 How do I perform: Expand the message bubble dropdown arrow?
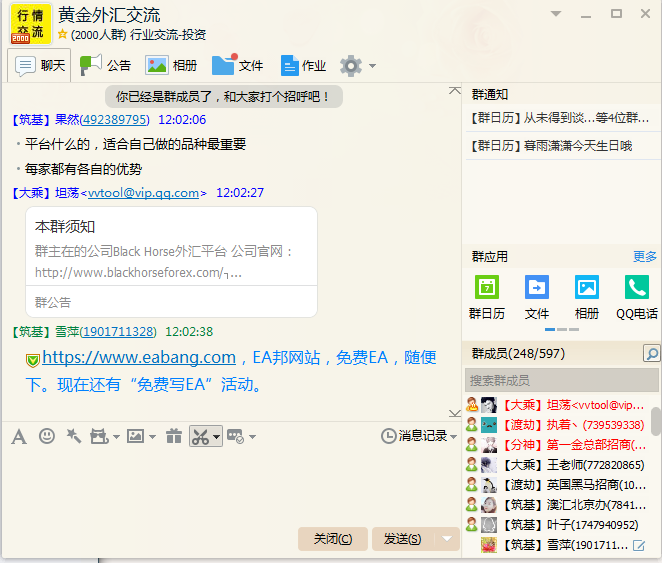[252, 437]
